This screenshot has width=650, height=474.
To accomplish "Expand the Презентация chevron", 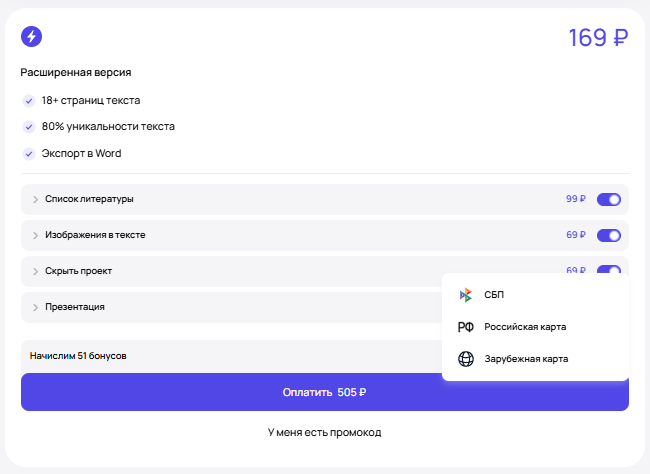I will (35, 307).
